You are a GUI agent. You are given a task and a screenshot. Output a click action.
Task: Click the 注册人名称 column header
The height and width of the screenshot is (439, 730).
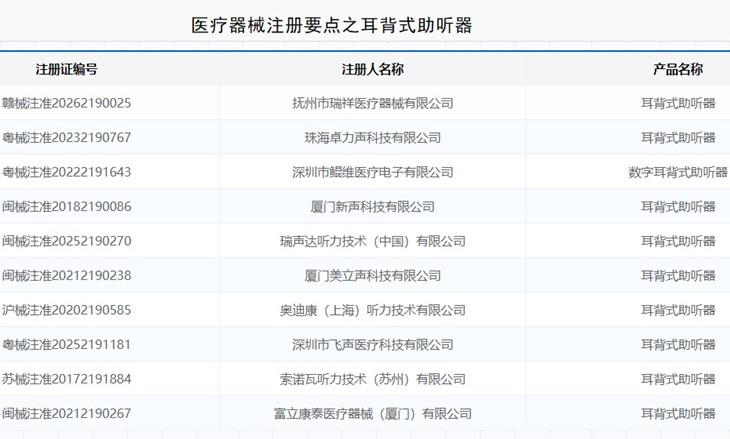[x=372, y=69]
